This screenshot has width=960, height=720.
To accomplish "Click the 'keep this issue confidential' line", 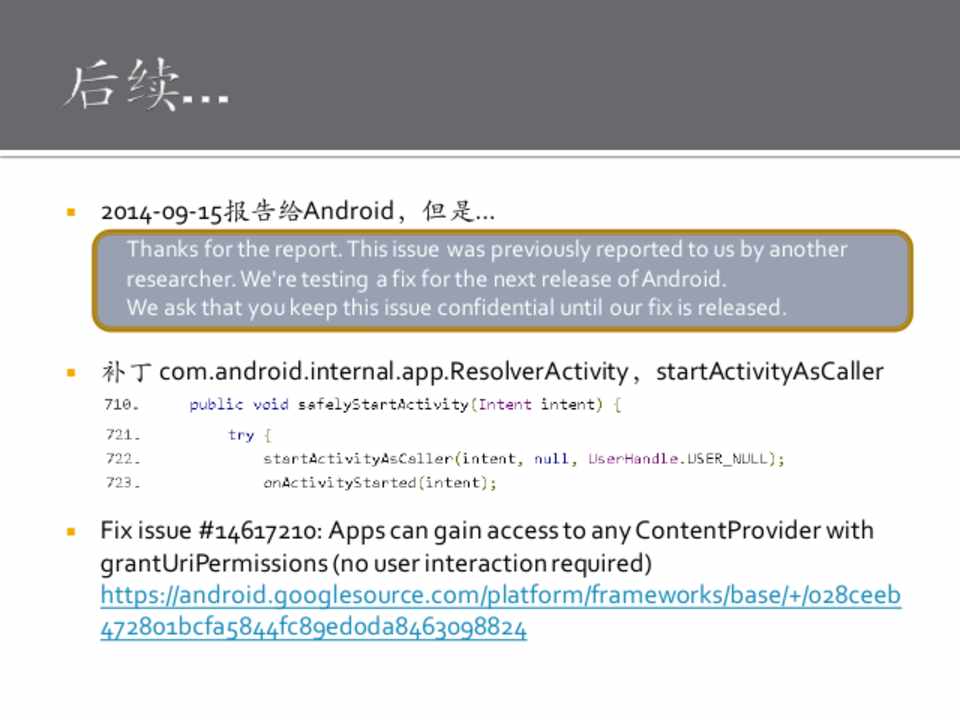I will (456, 308).
